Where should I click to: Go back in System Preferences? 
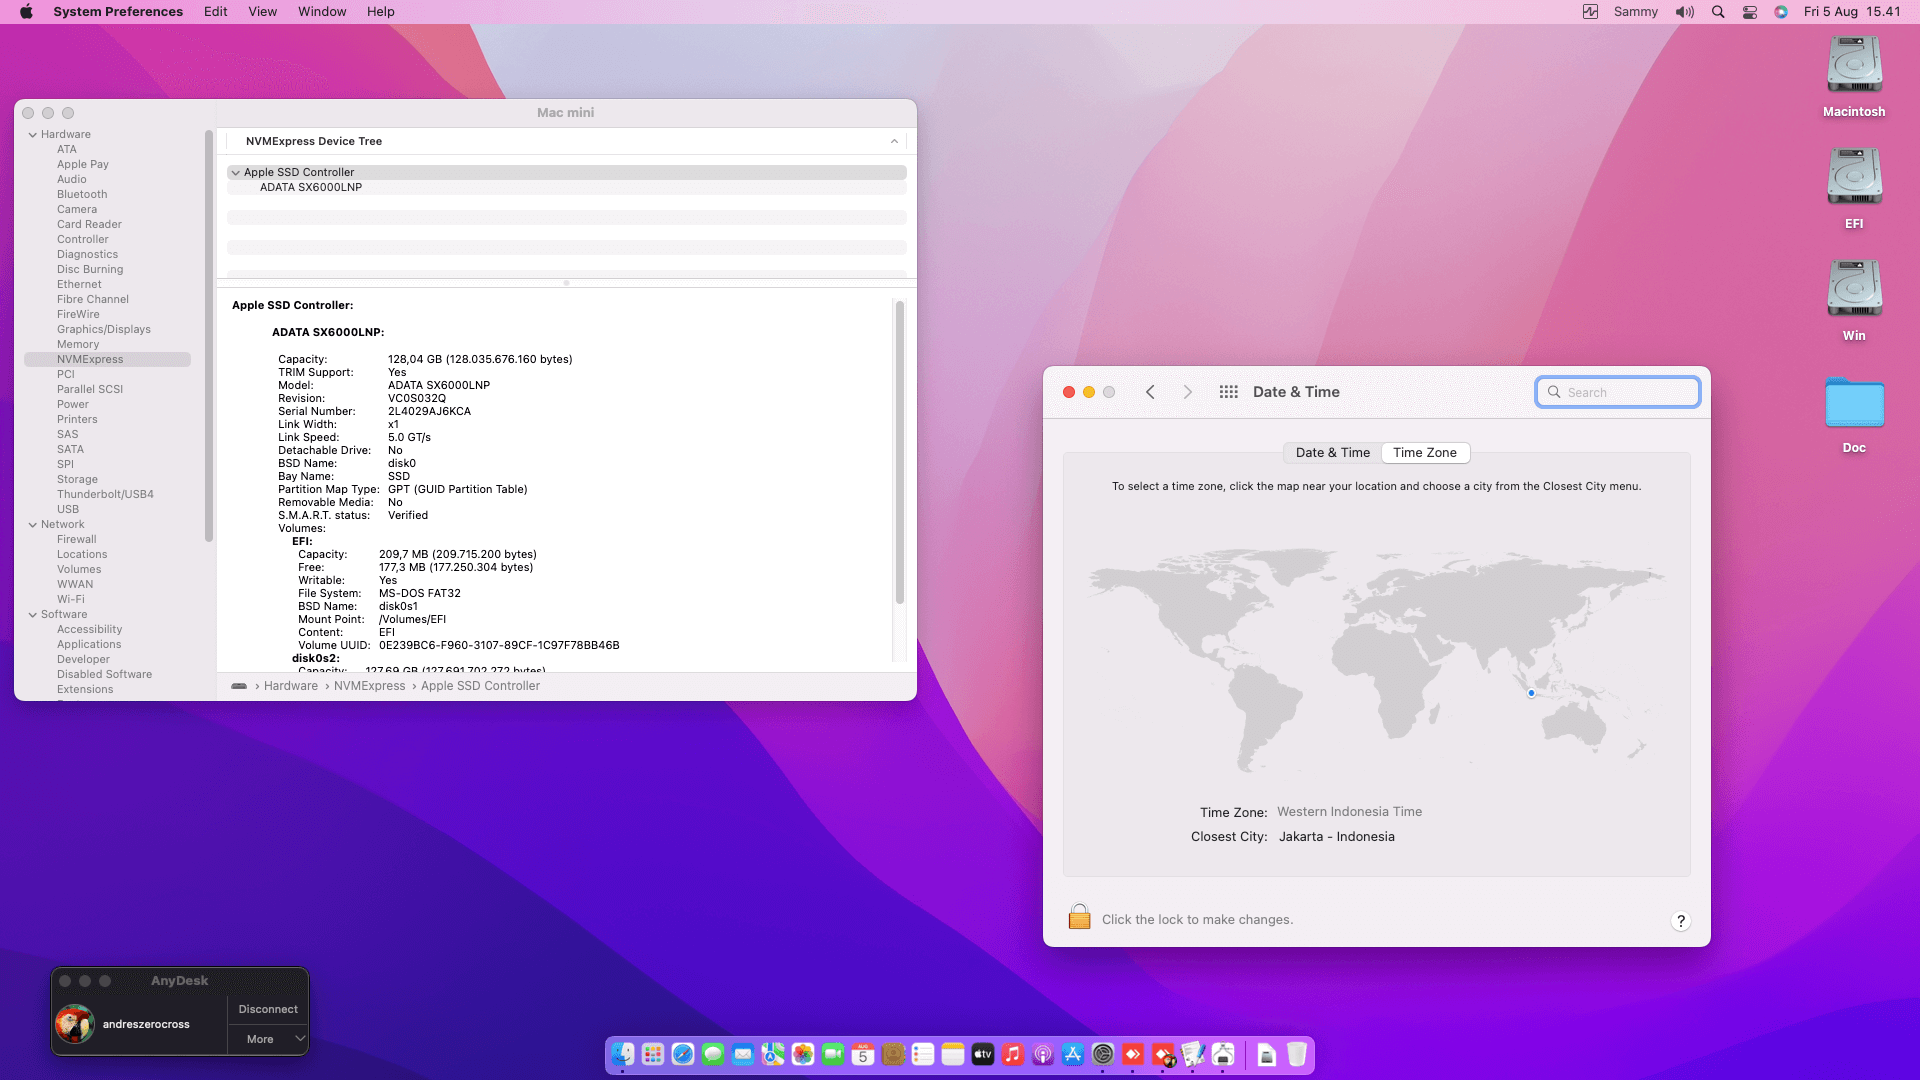(1150, 392)
